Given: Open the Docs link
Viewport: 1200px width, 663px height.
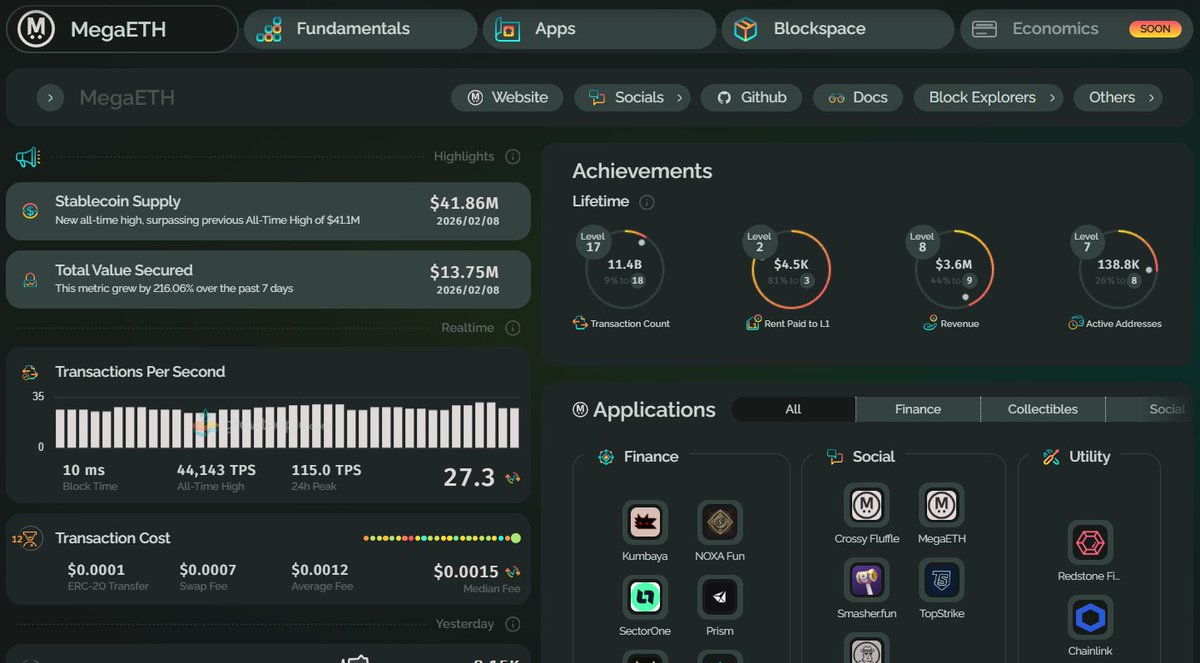Looking at the screenshot, I should pos(858,98).
